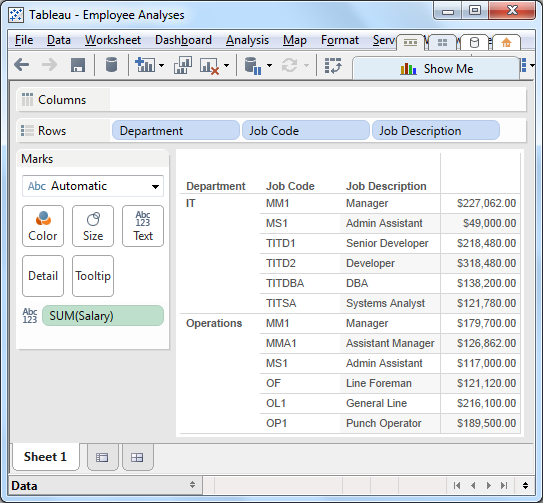This screenshot has height=503, width=543.
Task: Open the Worksheet menu
Action: click(x=113, y=40)
